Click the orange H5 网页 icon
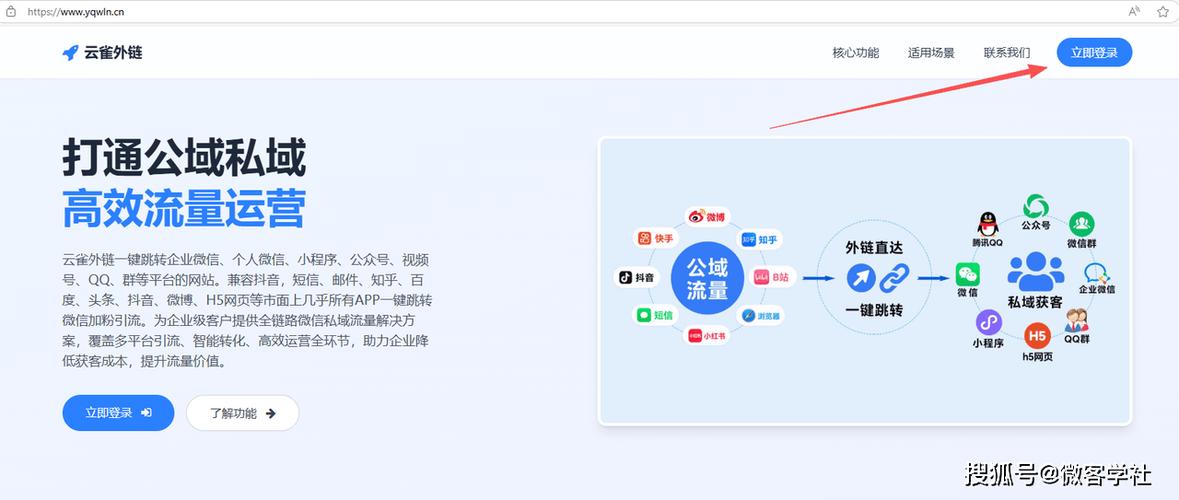Viewport: 1179px width, 500px height. [x=1037, y=335]
